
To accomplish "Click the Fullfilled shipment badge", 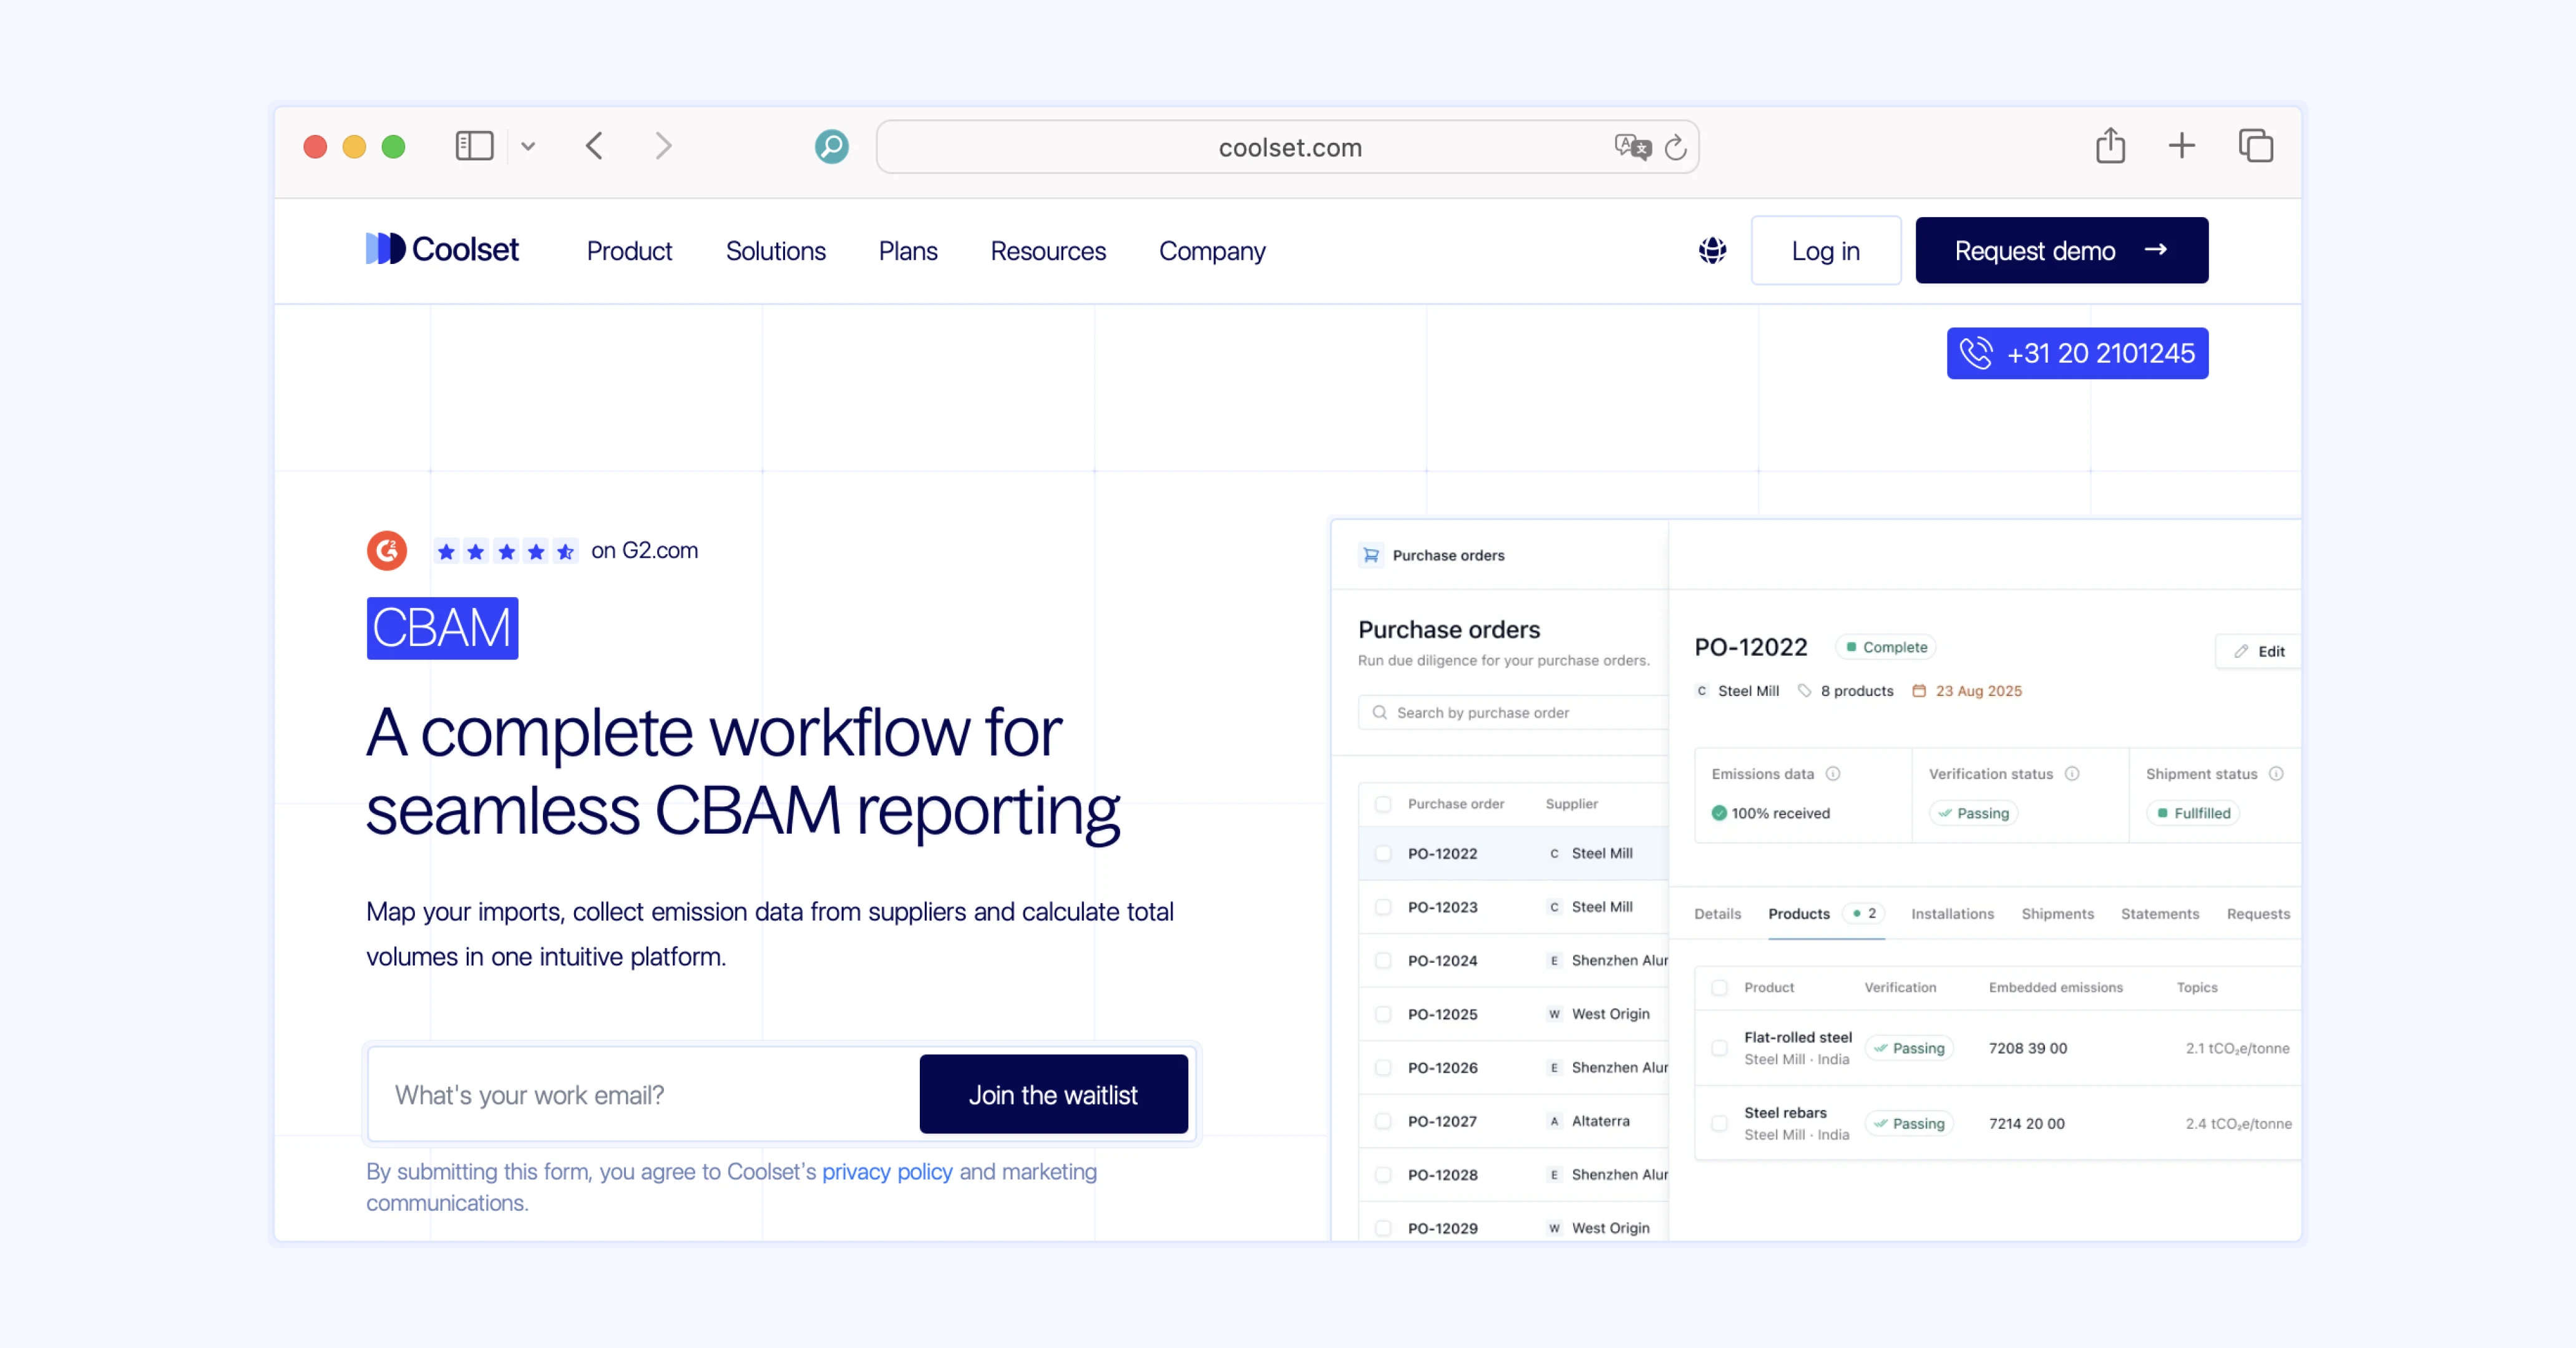I will pos(2192,813).
